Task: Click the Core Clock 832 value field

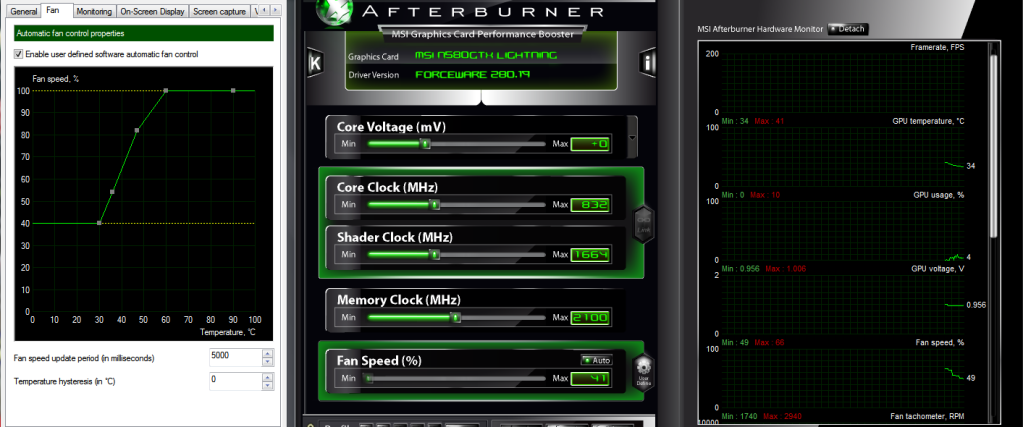Action: coord(590,205)
